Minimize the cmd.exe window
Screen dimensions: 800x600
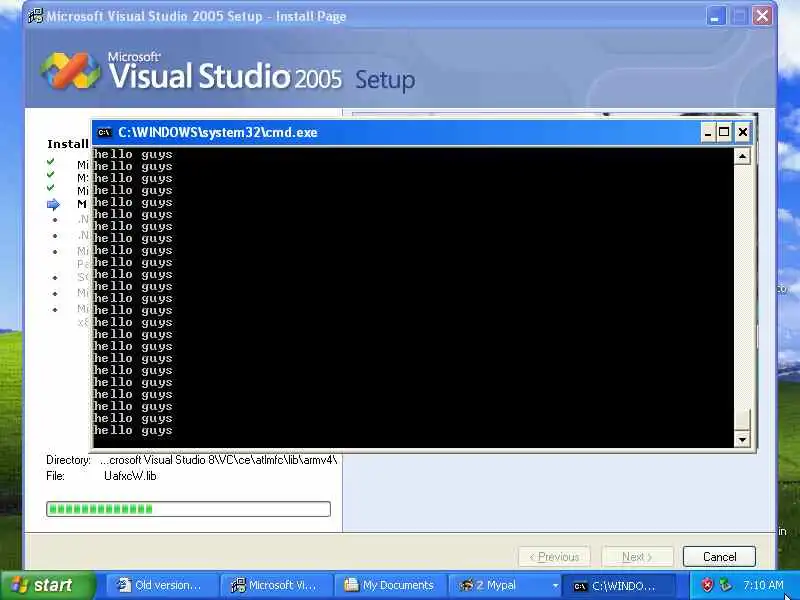(x=707, y=133)
